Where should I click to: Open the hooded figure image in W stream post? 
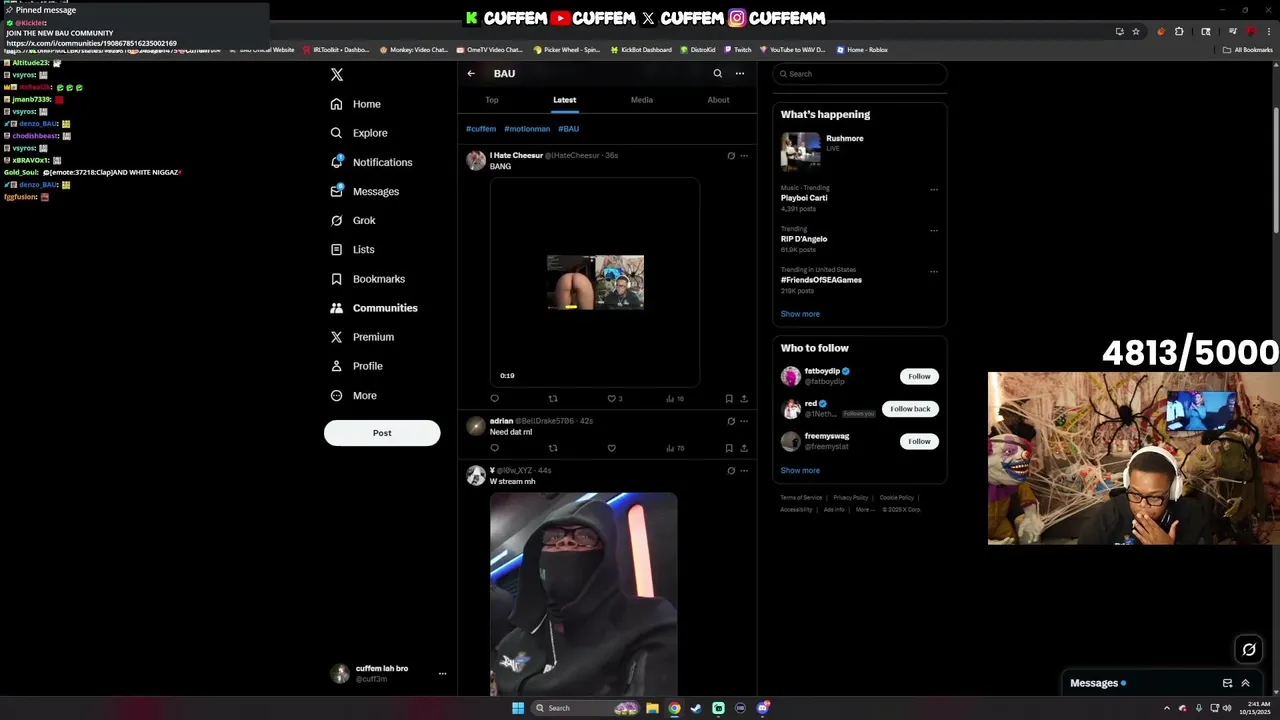[x=583, y=594]
